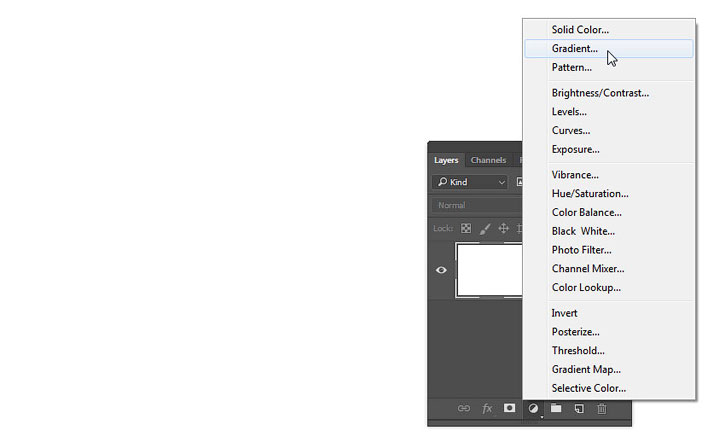Open the Normal blend mode dropdown
The height and width of the screenshot is (448, 725).
click(477, 205)
